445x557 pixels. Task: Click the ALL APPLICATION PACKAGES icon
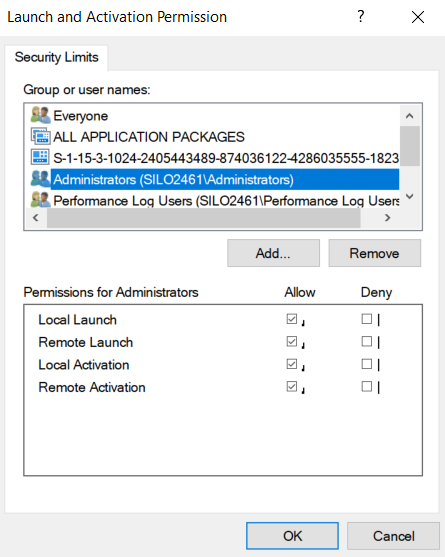click(40, 136)
